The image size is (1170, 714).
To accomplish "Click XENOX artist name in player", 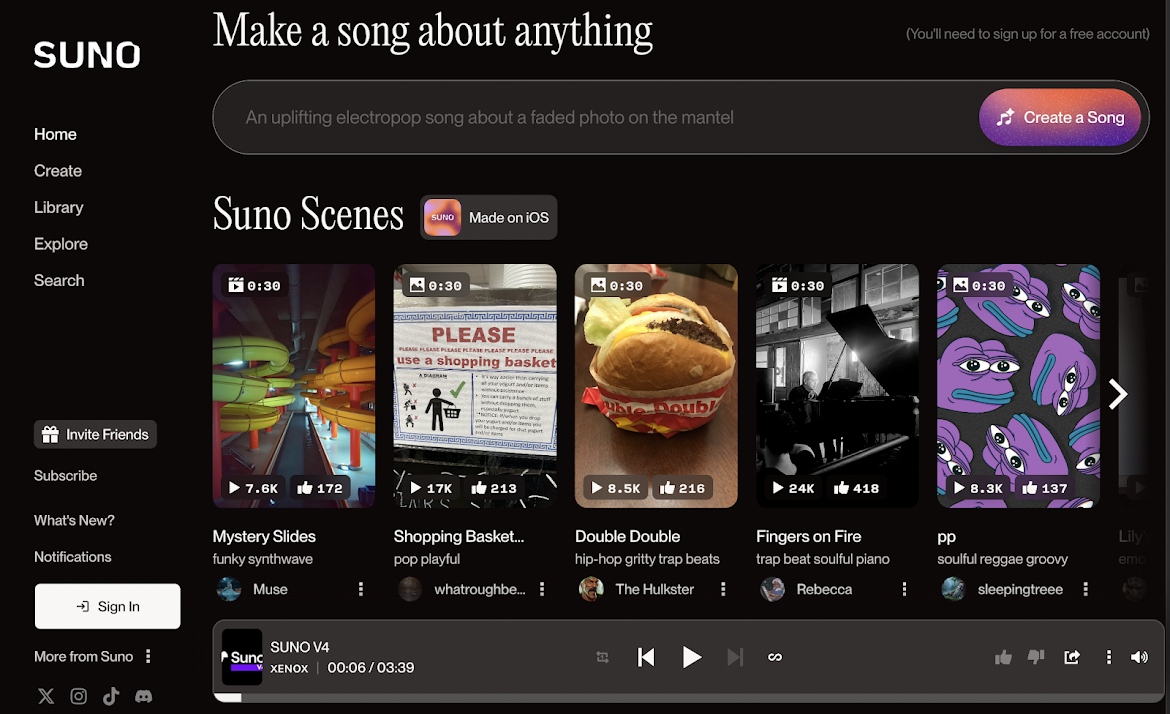I will pos(289,668).
